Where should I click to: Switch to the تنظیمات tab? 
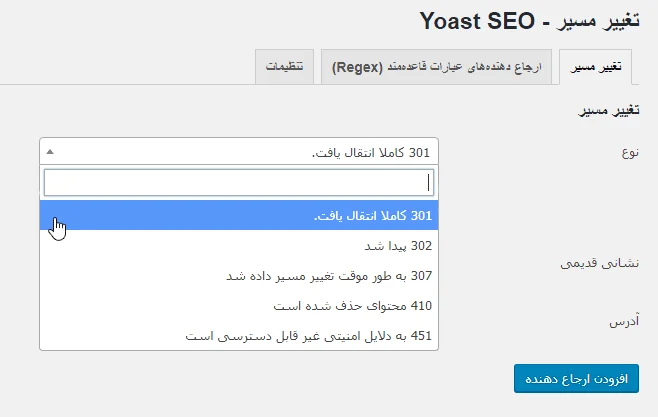tap(285, 67)
